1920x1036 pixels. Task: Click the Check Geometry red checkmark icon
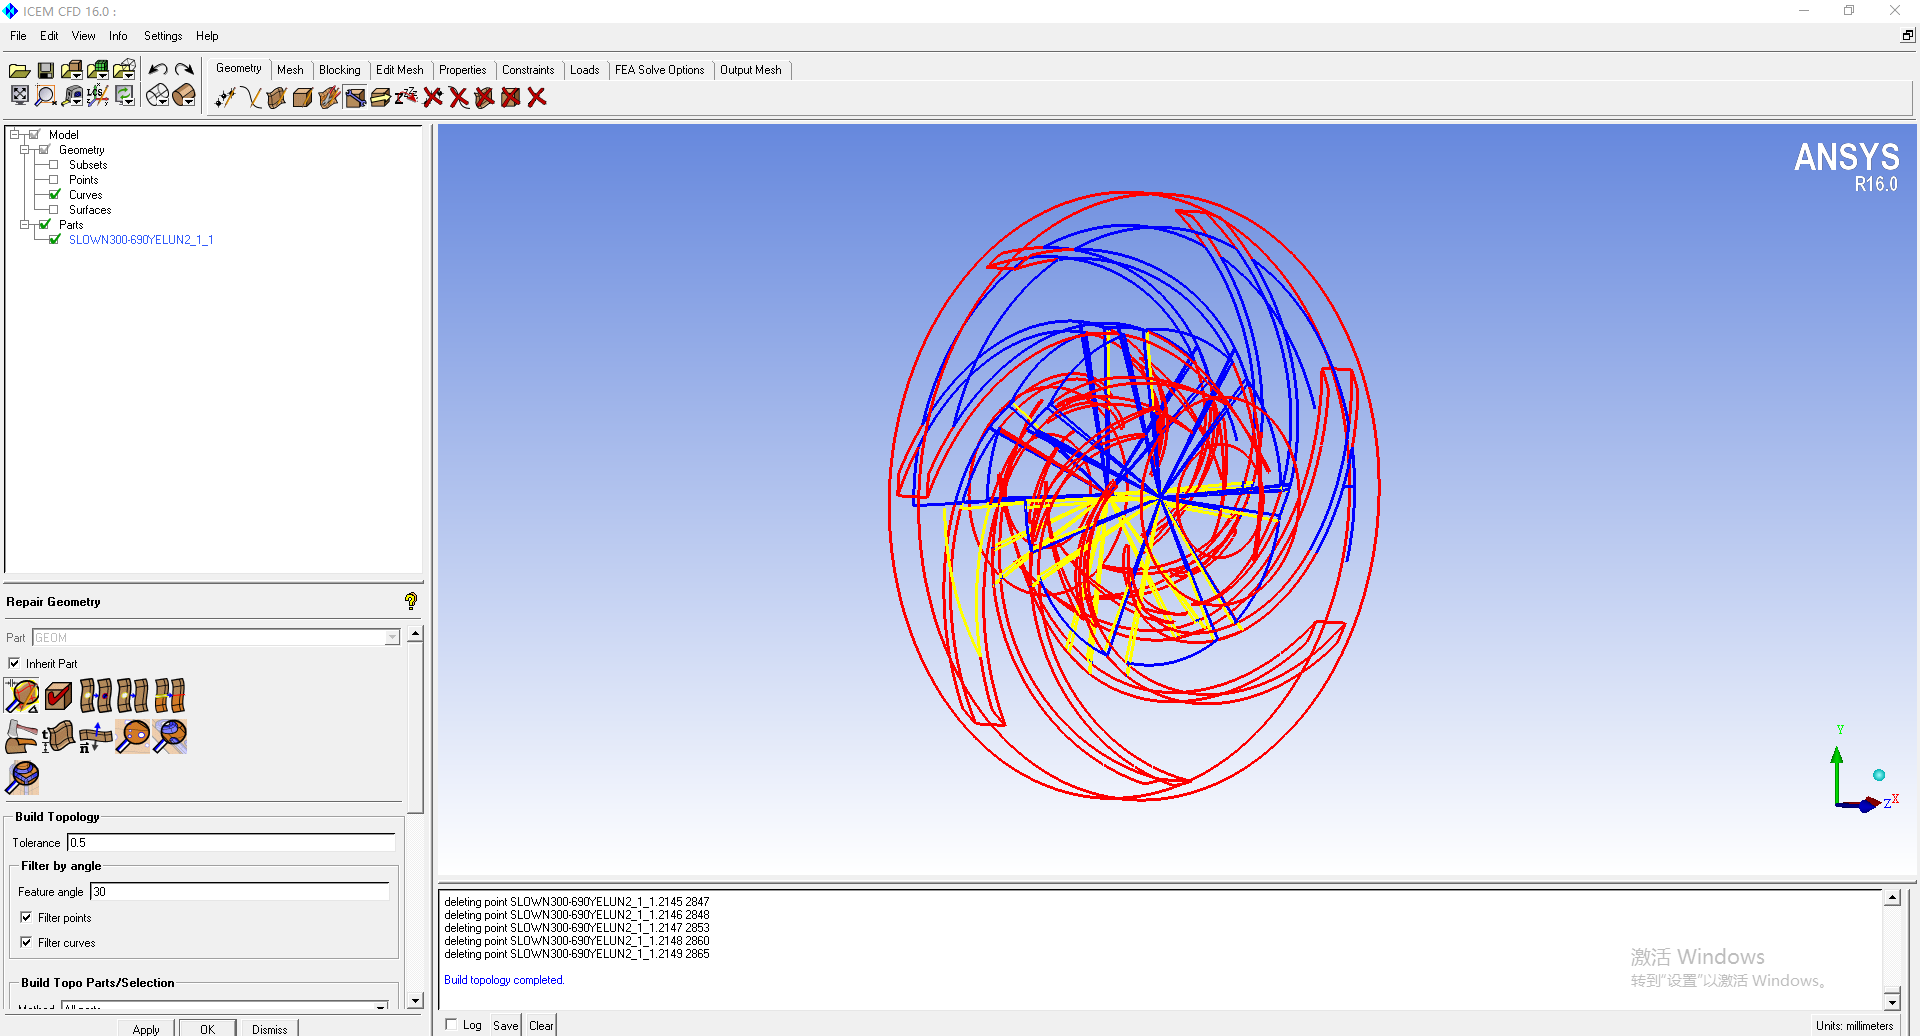[59, 695]
